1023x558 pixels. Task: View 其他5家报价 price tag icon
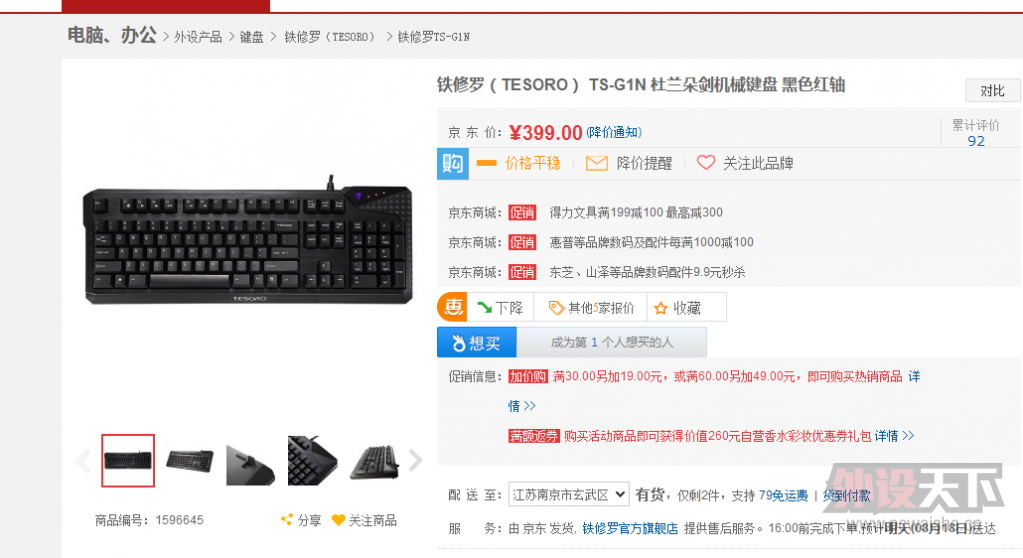[556, 308]
